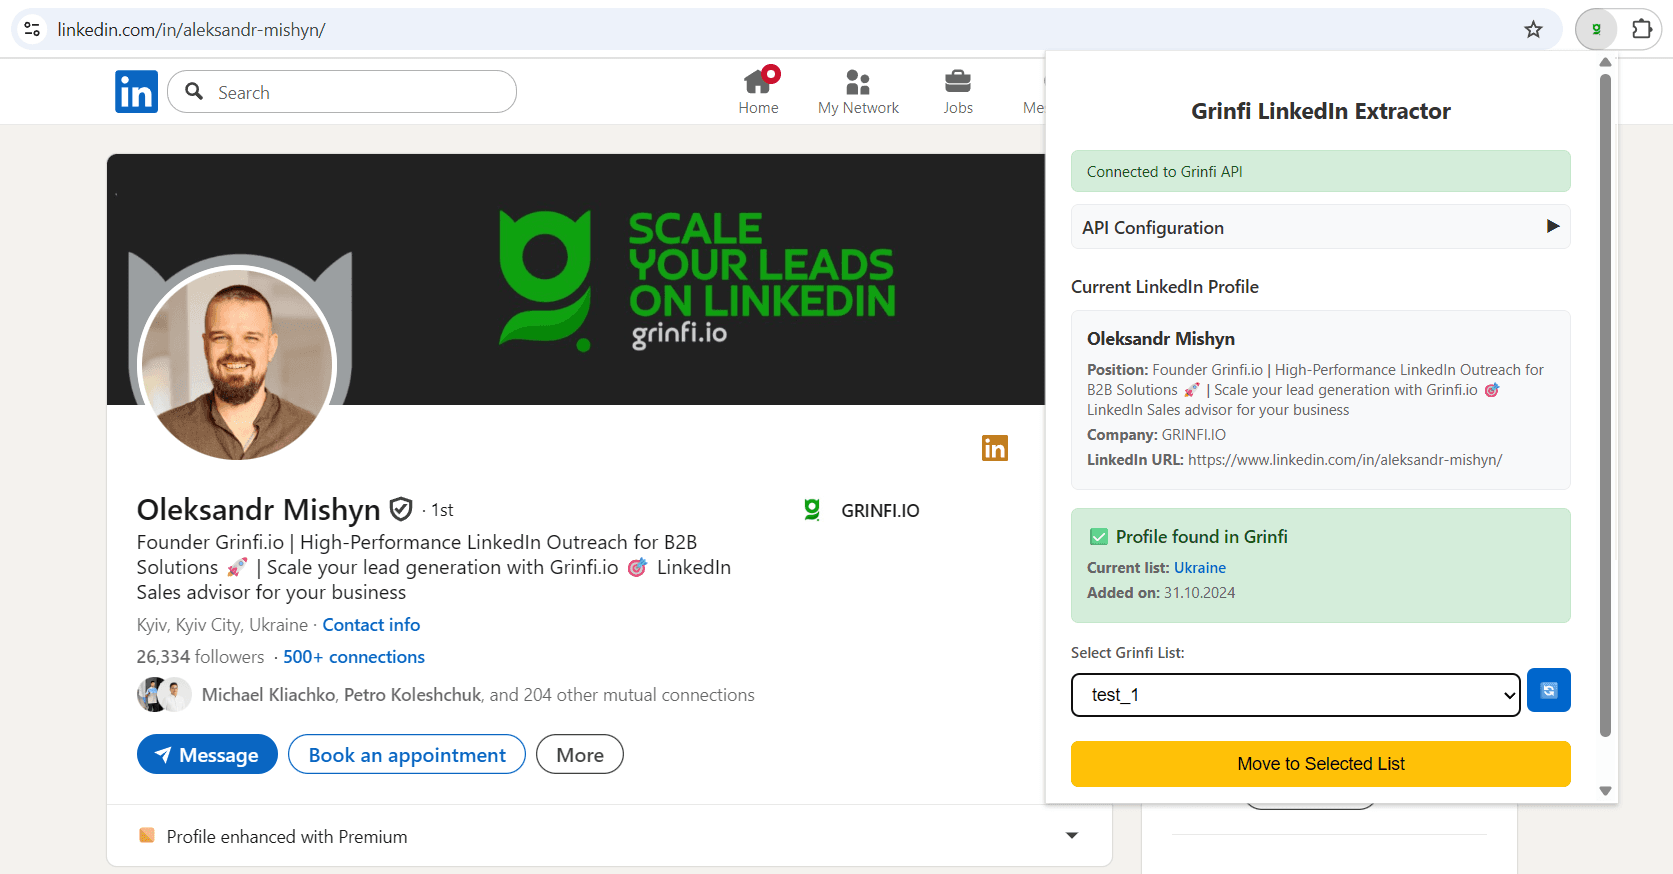Viewport: 1673px width, 874px height.
Task: Click the LinkedIn logo icon
Action: [x=136, y=92]
